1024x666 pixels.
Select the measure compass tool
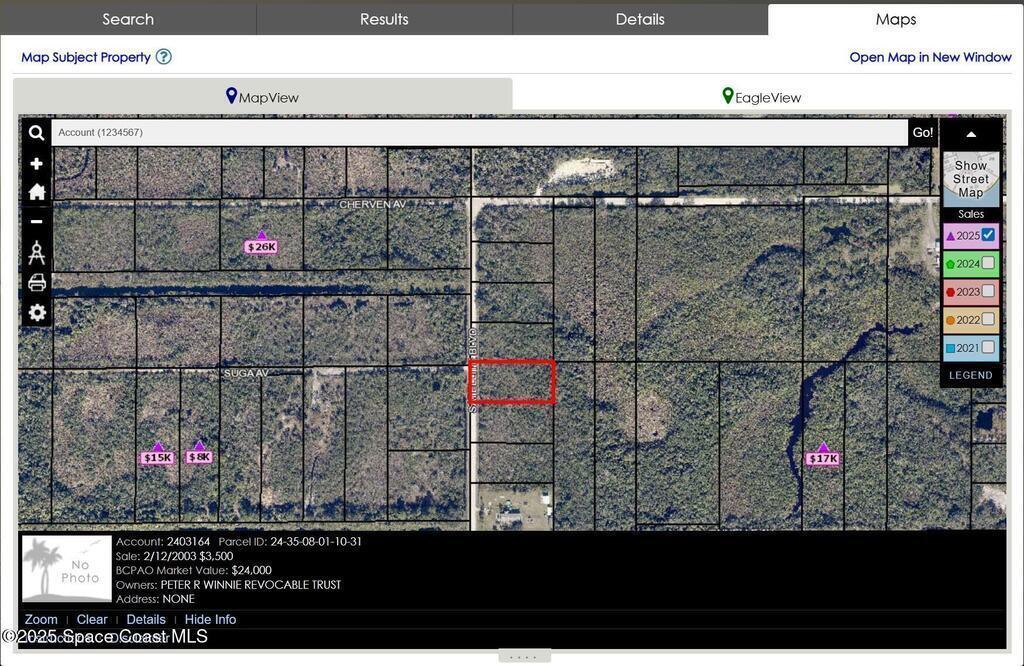[36, 252]
